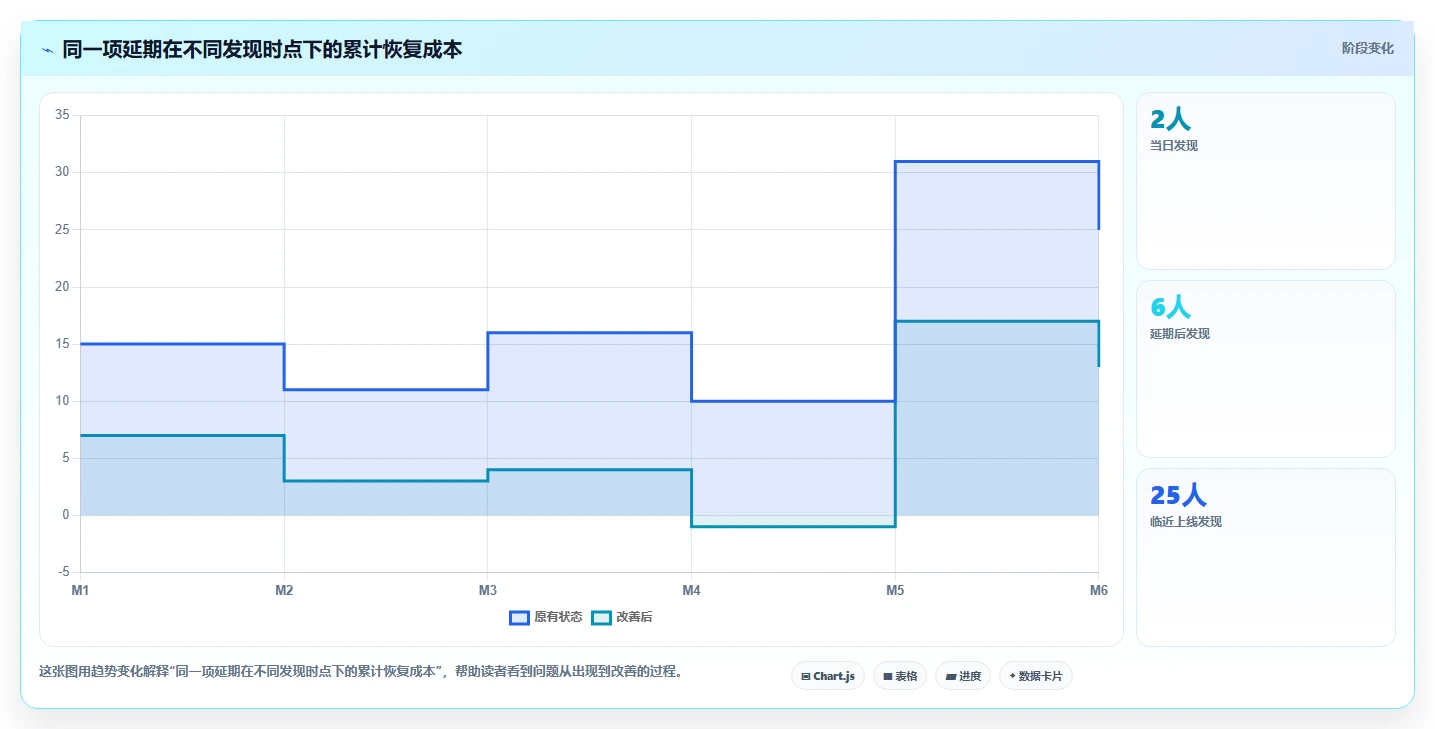The width and height of the screenshot is (1435, 729).
Task: Click the blue 原有状态 legend color box
Action: pos(519,617)
